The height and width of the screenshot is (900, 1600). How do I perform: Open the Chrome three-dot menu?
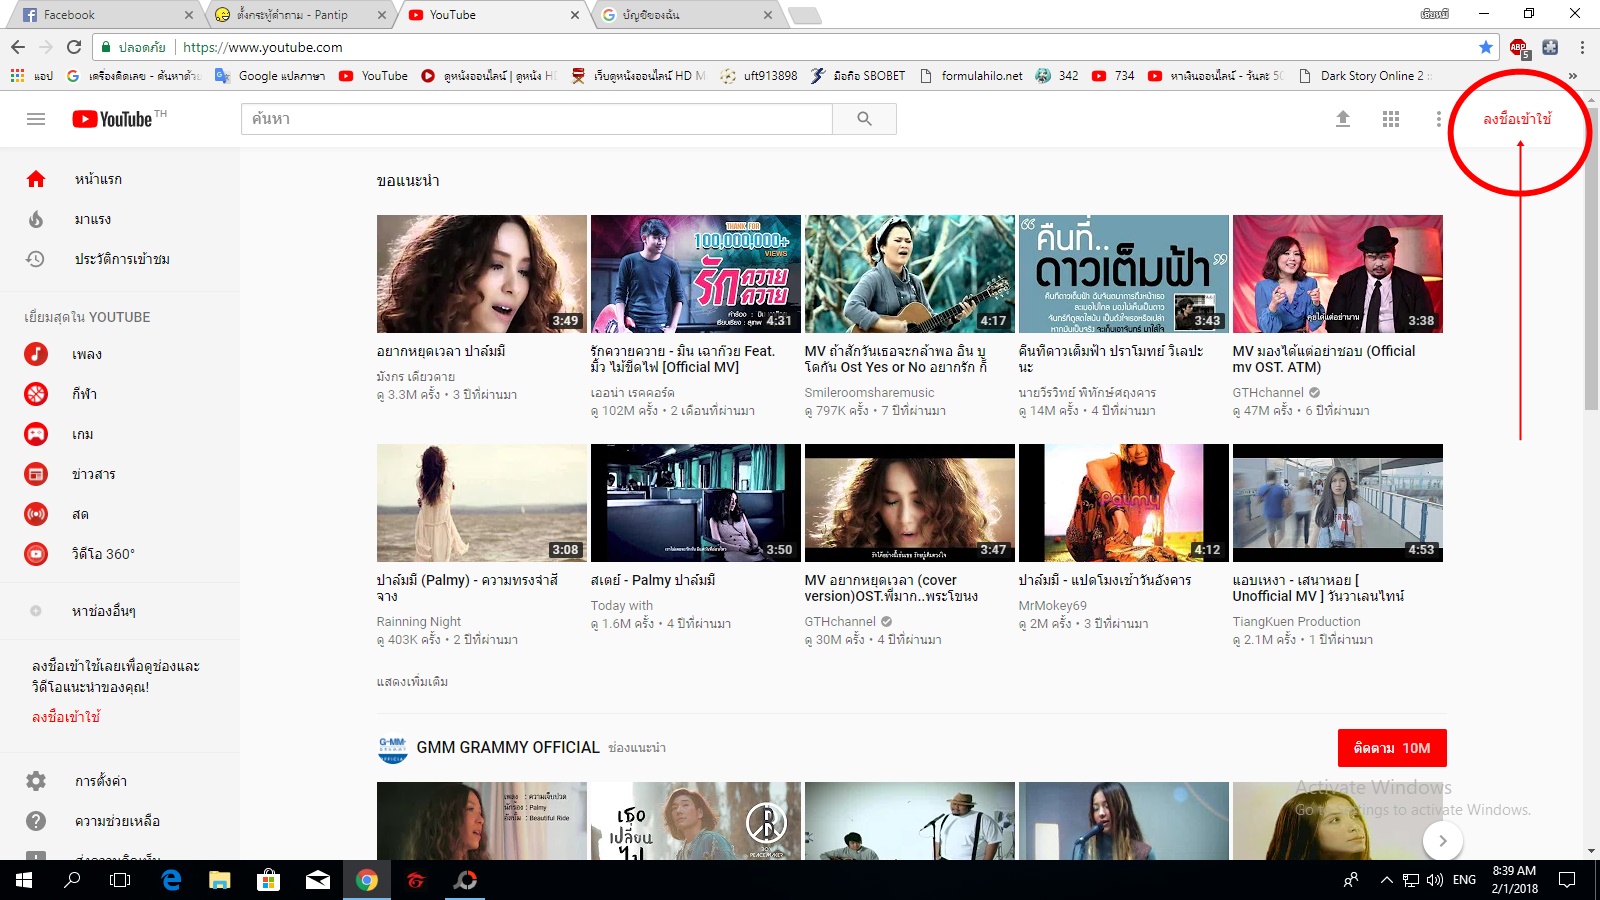(1582, 47)
